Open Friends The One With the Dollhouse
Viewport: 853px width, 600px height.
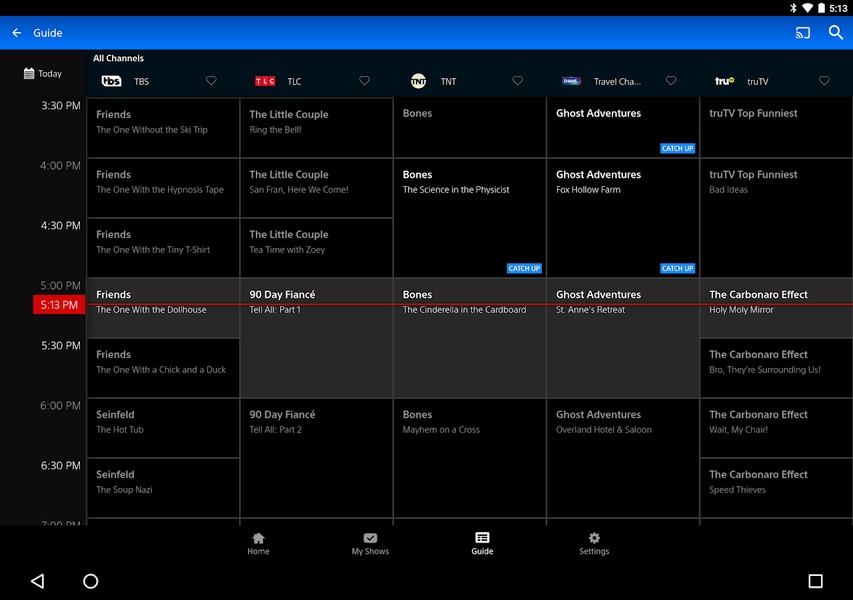point(163,308)
